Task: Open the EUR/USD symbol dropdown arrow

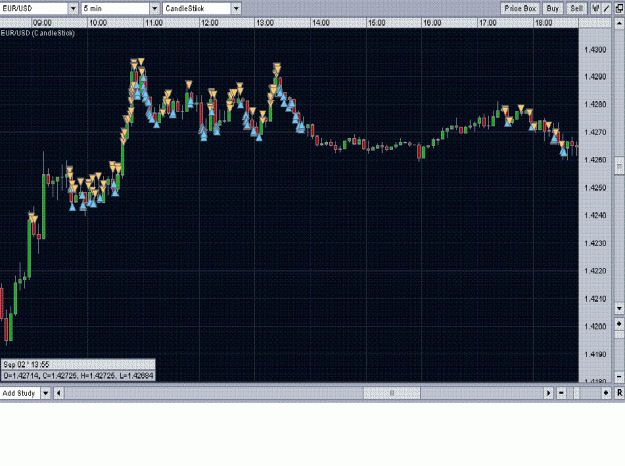Action: coord(73,8)
